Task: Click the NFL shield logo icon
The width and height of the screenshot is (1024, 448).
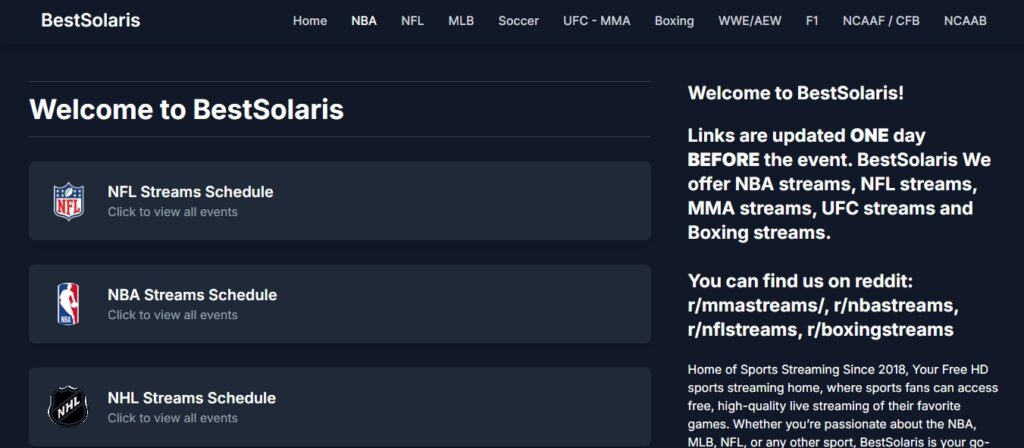Action: pyautogui.click(x=68, y=201)
